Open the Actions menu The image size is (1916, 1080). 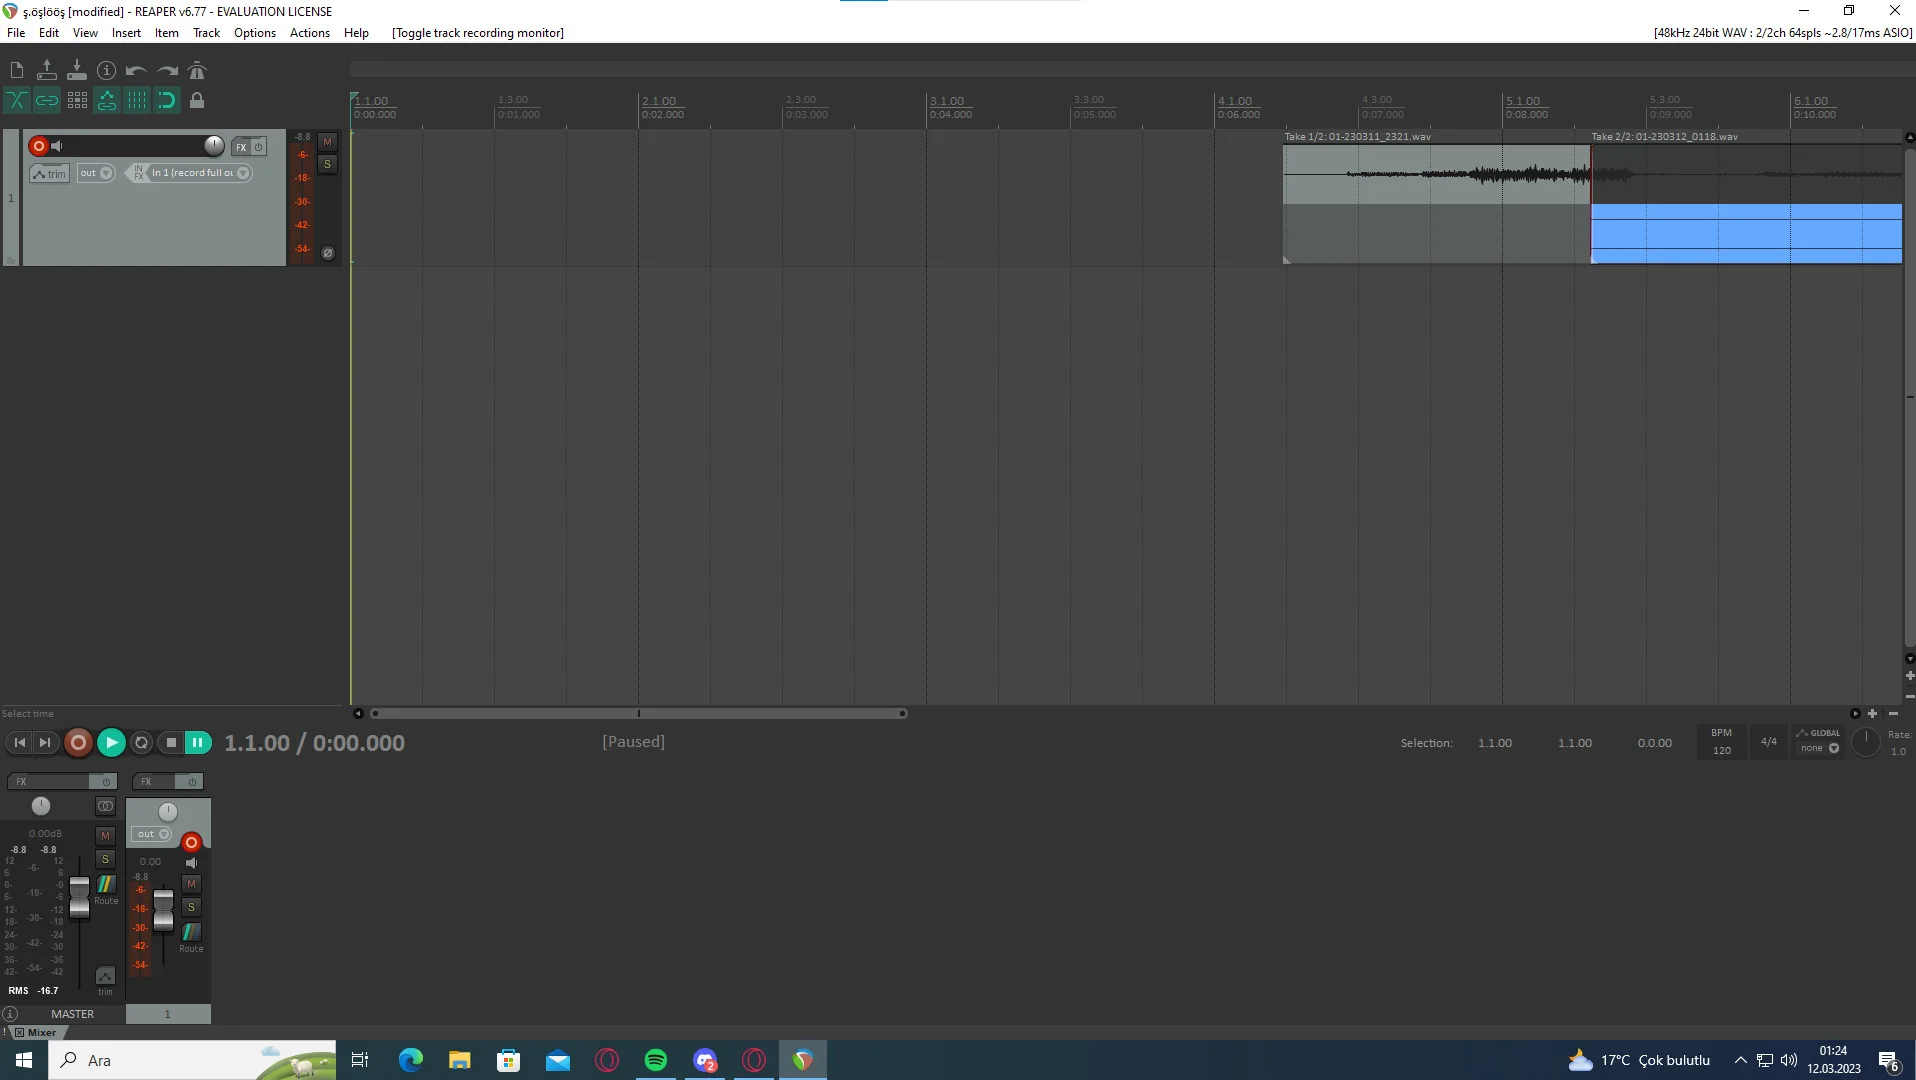pyautogui.click(x=309, y=33)
